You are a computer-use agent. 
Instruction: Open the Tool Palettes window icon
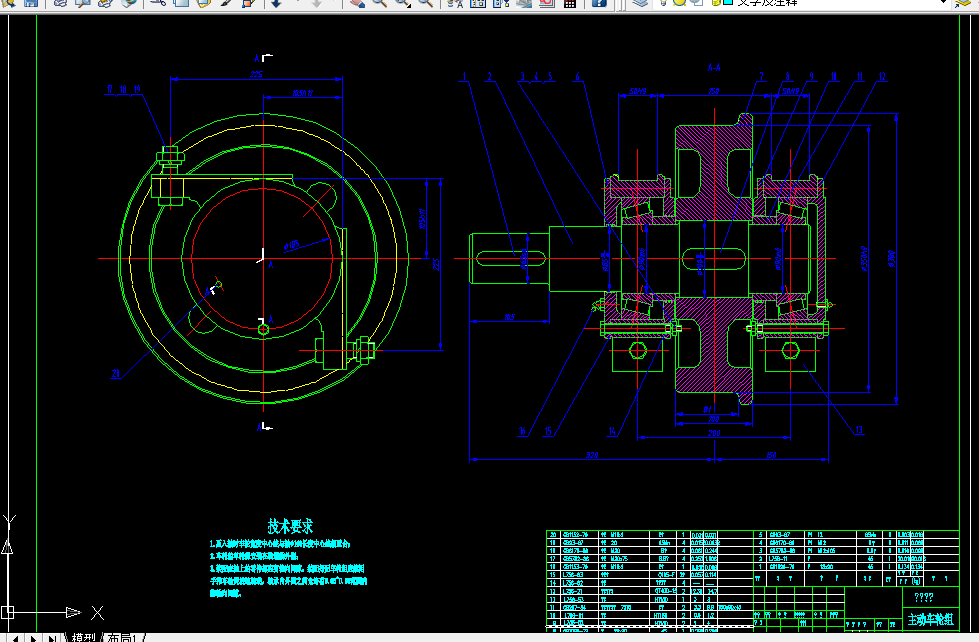[501, 3]
